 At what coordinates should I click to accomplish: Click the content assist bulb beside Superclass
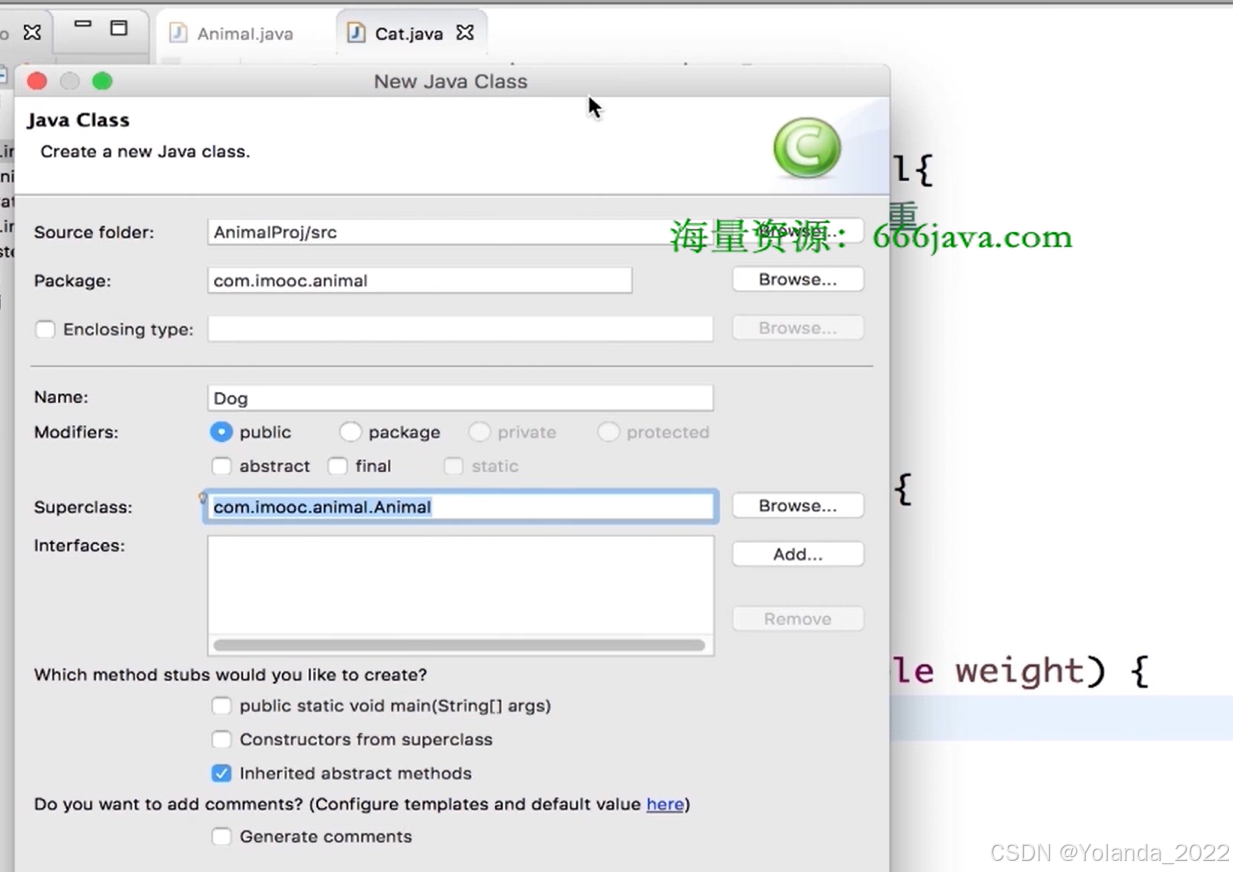(x=203, y=497)
